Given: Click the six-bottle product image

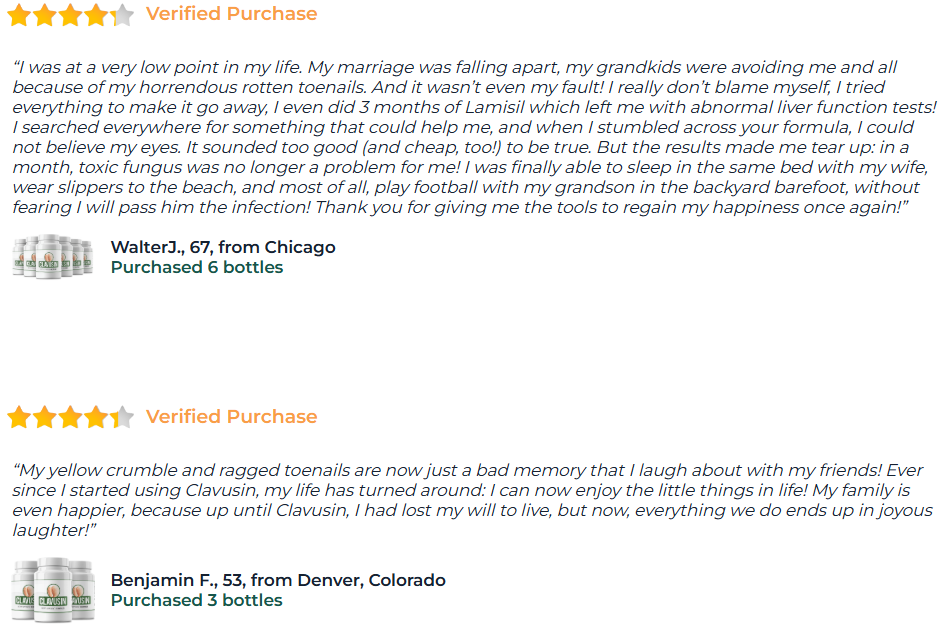Looking at the screenshot, I should [x=52, y=257].
